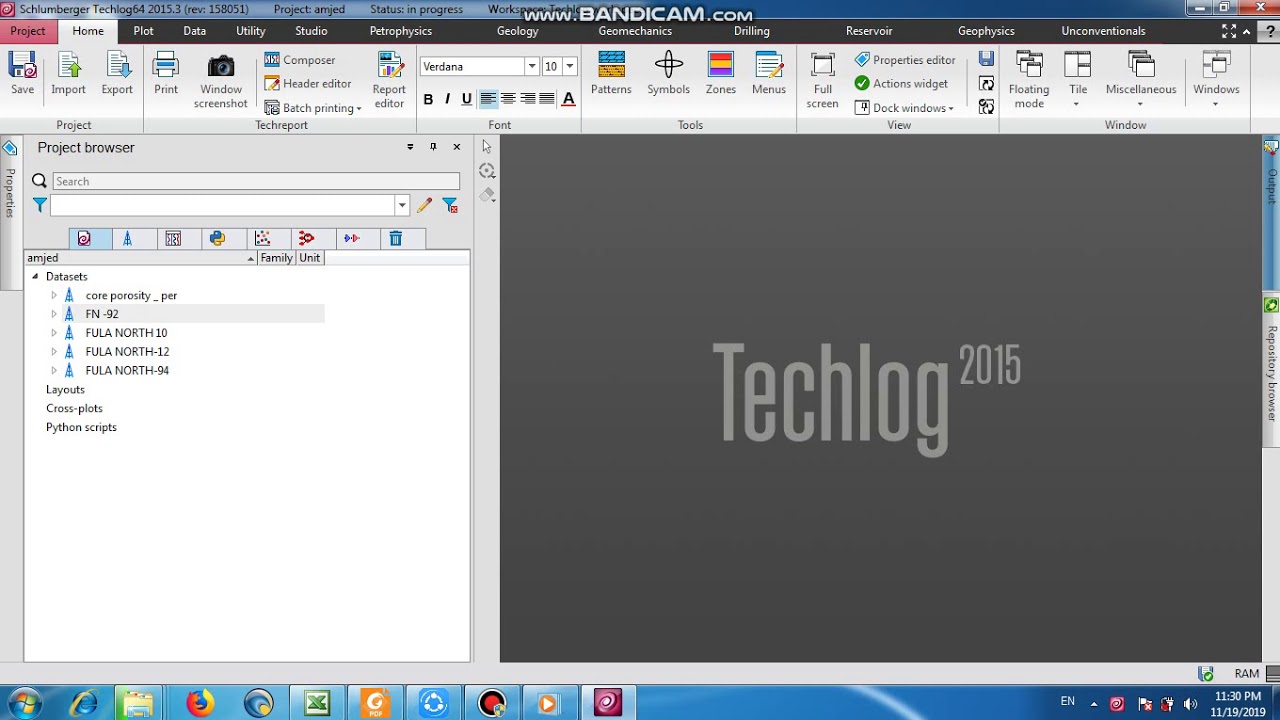1280x720 pixels.
Task: Expand the FULA NORTH-12 dataset
Action: pyautogui.click(x=54, y=352)
